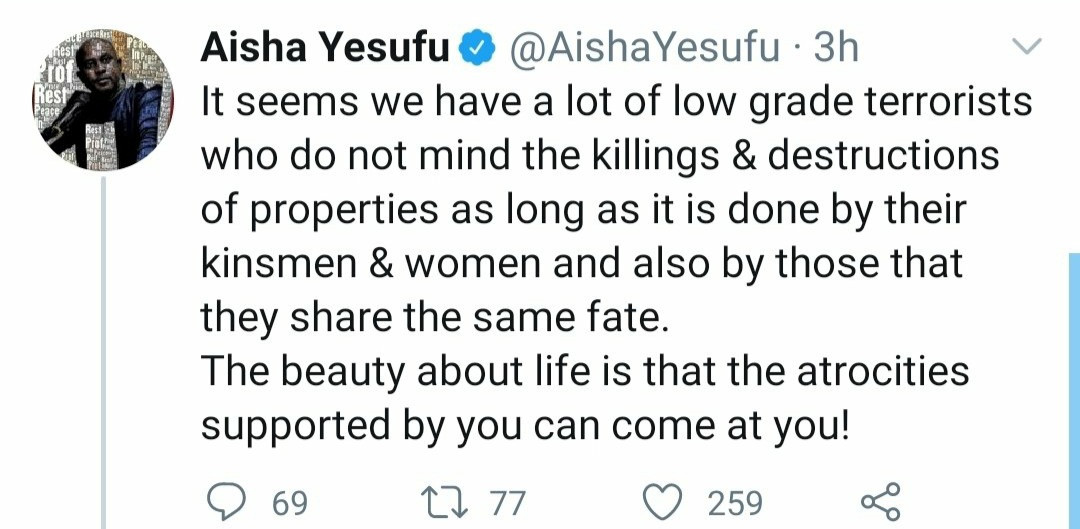Open the share icon options
The width and height of the screenshot is (1080, 529).
tap(880, 500)
